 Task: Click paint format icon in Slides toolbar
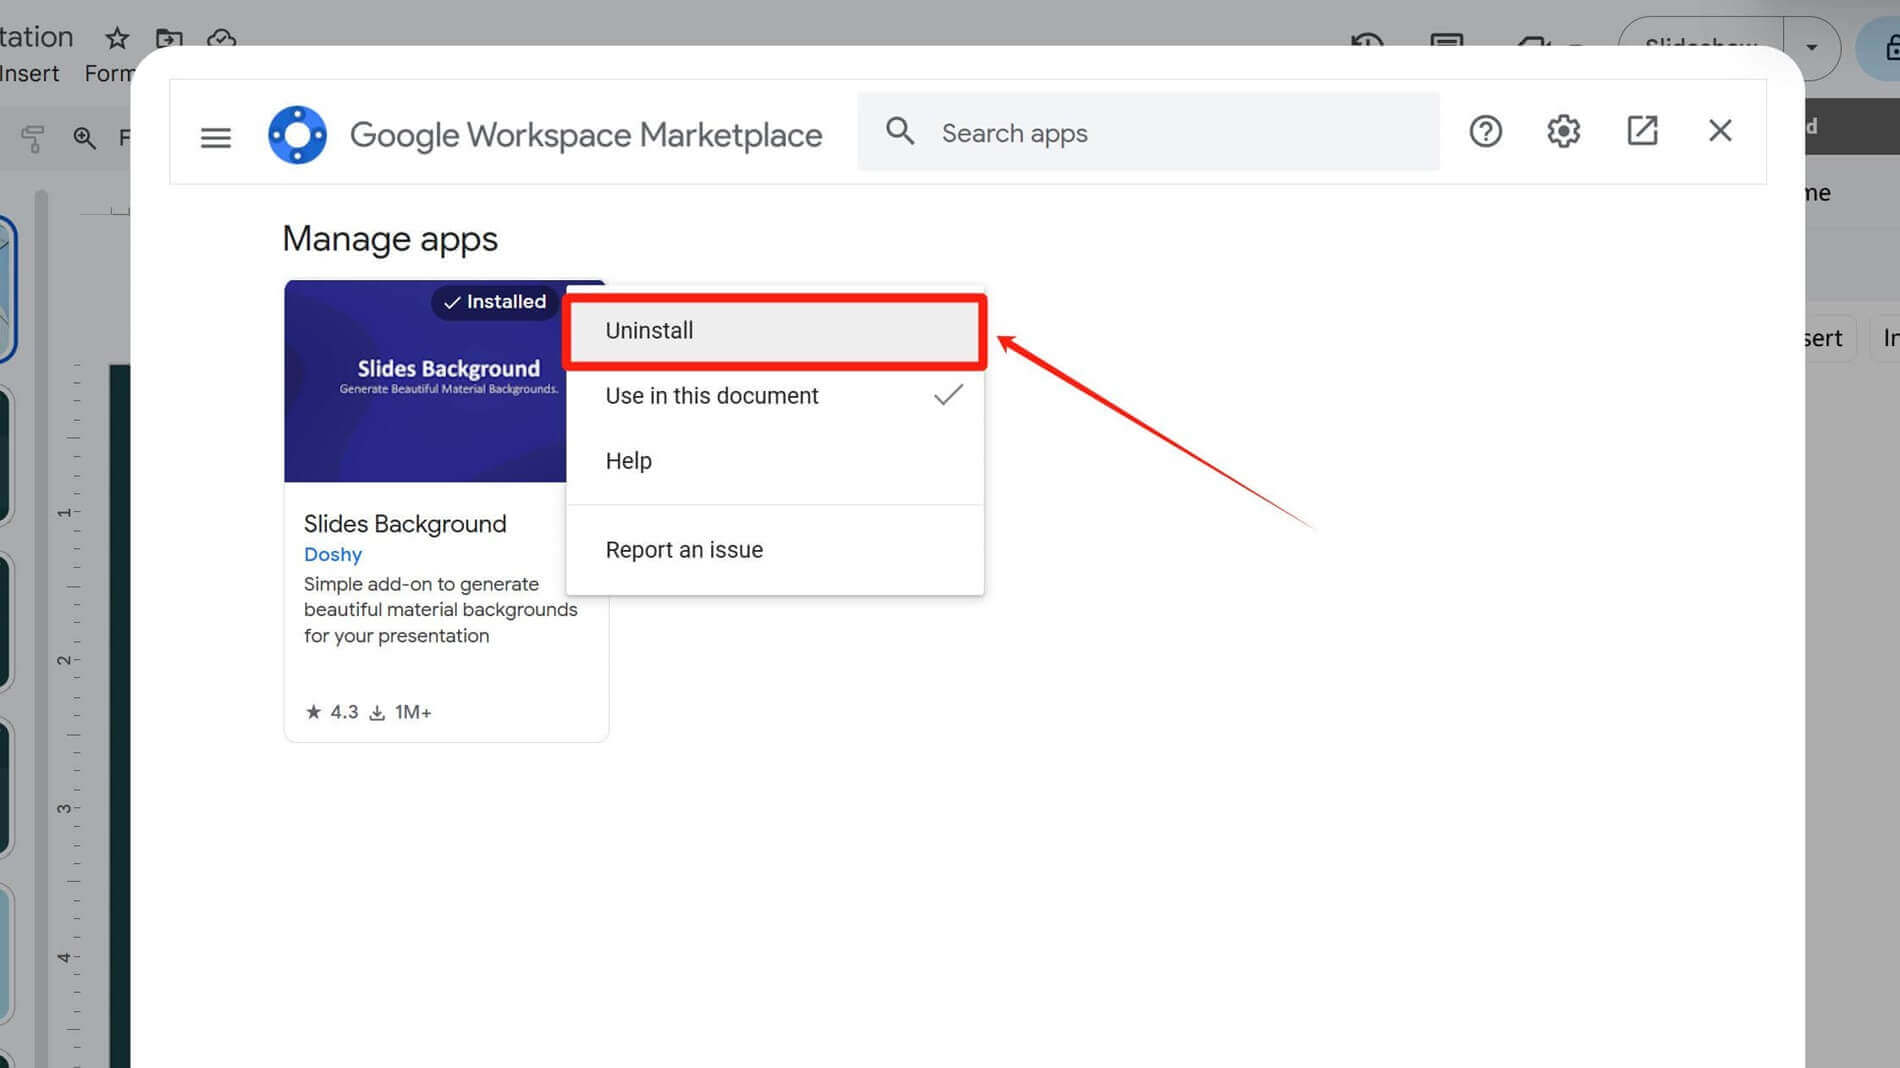click(32, 138)
